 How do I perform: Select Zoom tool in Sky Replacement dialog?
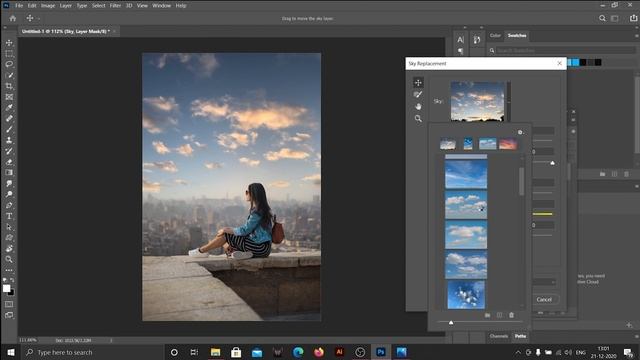click(x=418, y=119)
